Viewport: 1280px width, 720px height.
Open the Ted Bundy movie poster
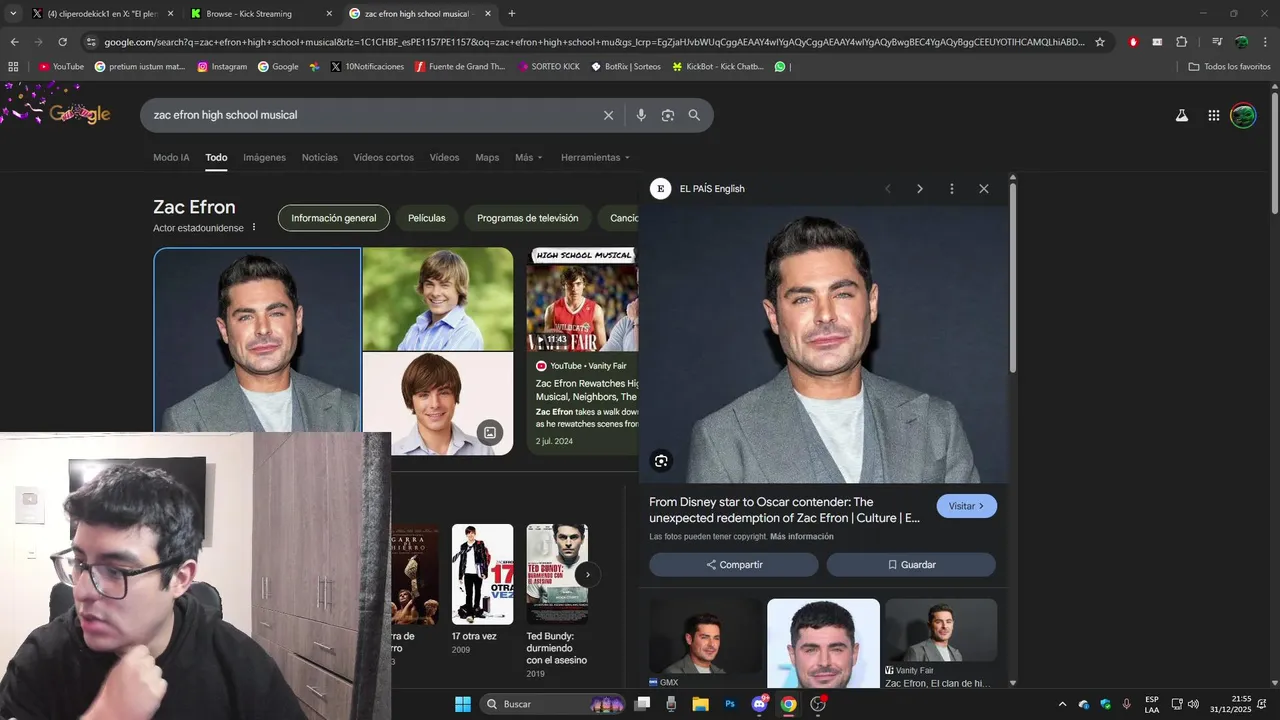click(x=557, y=574)
